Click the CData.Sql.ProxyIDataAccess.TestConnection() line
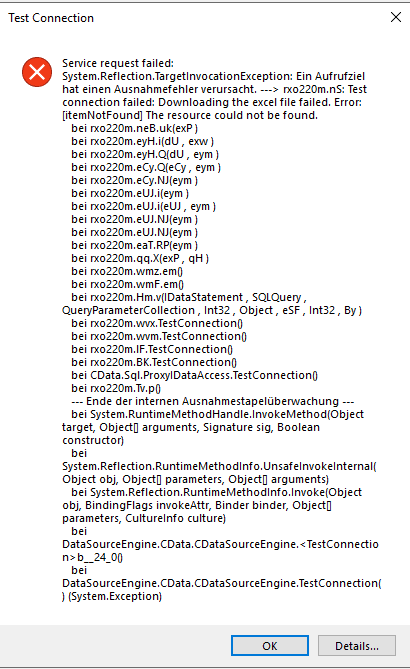The width and height of the screenshot is (410, 669). tap(195, 375)
